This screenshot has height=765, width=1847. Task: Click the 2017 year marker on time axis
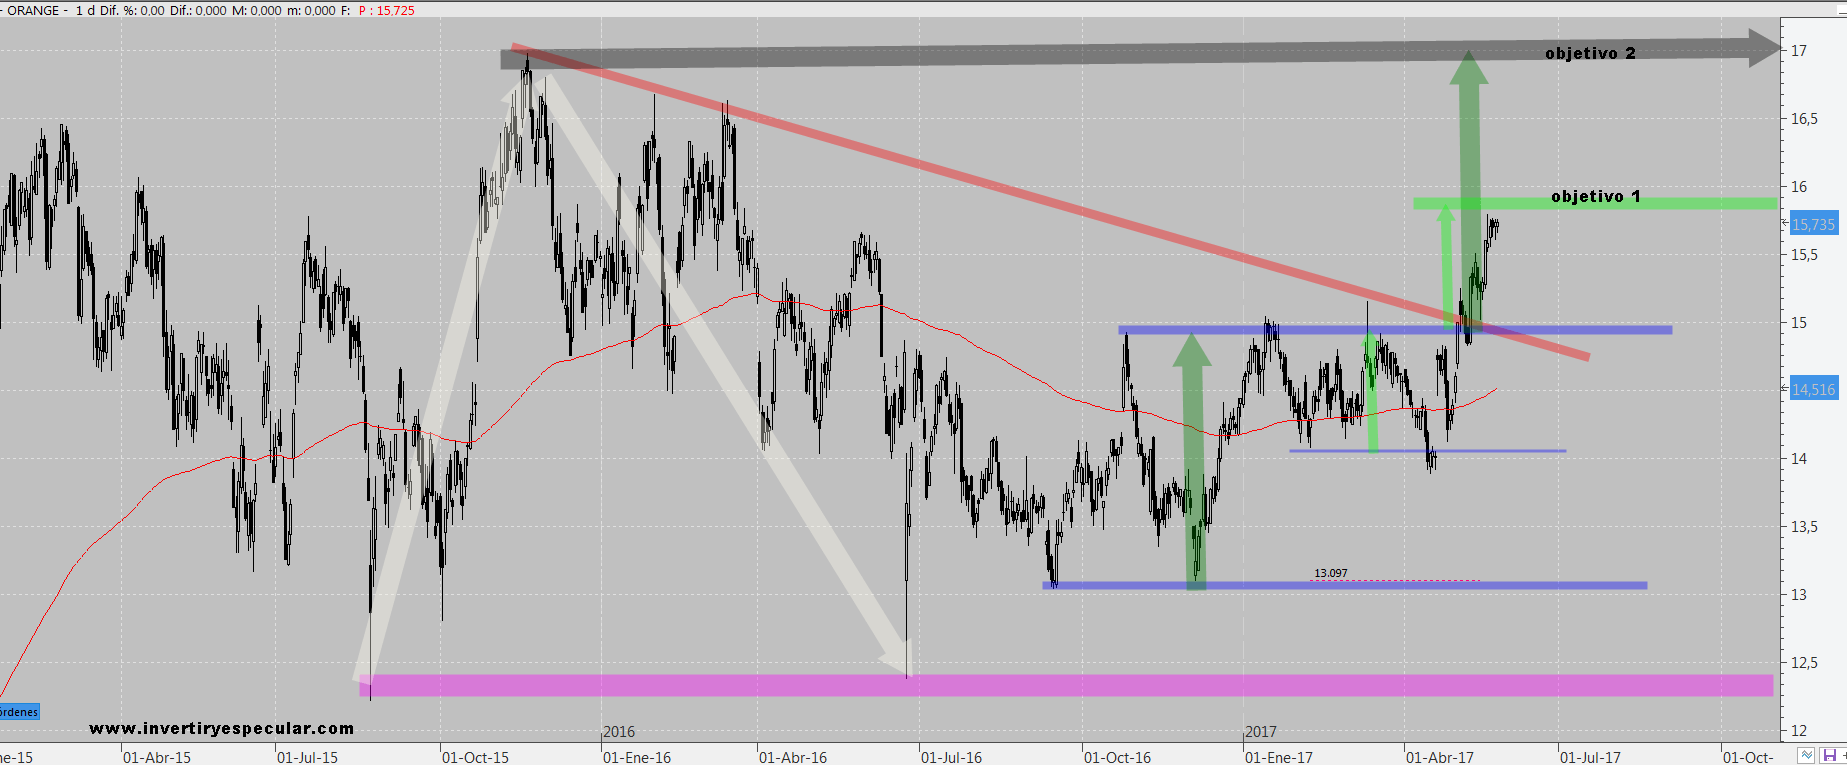pyautogui.click(x=1260, y=732)
